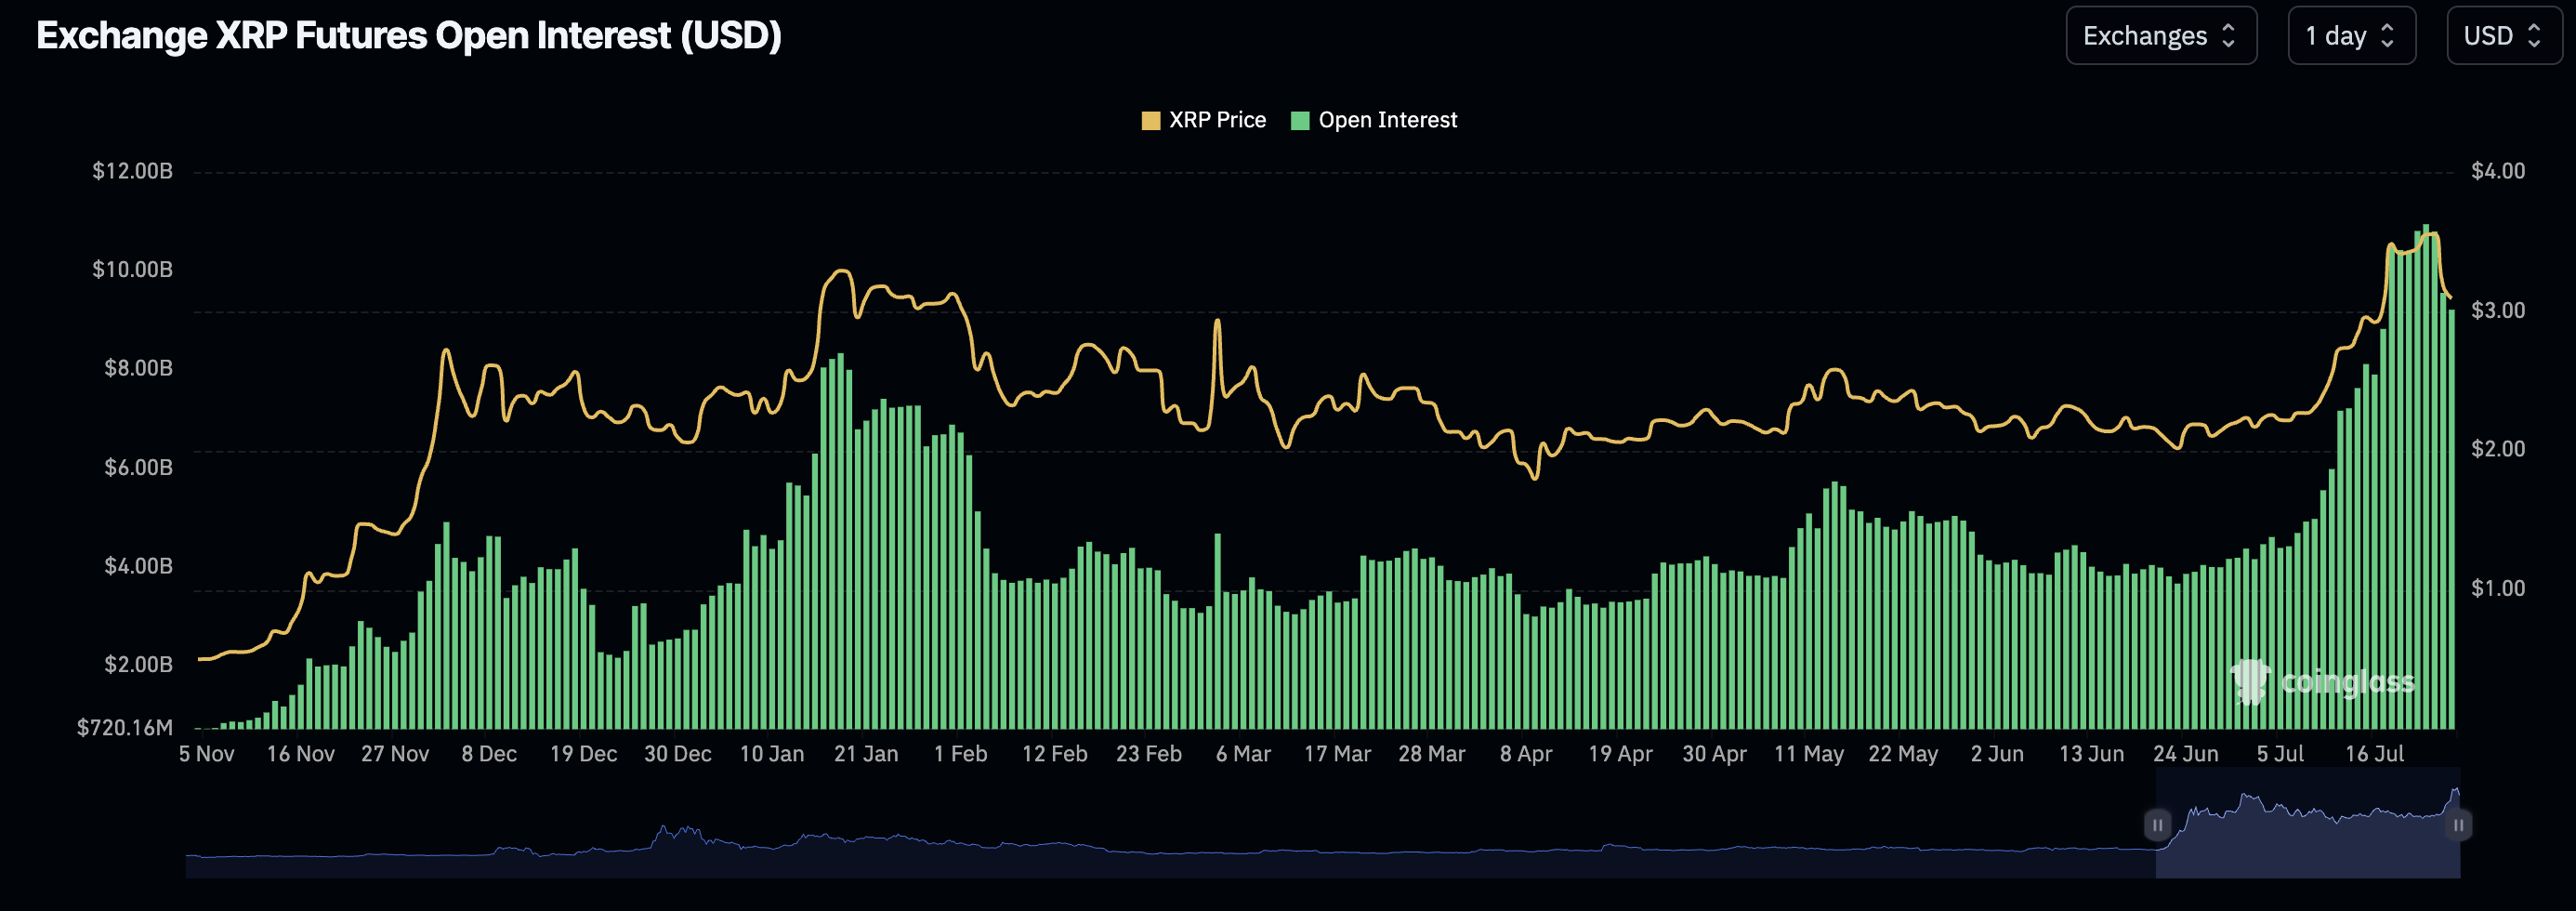Image resolution: width=2576 pixels, height=911 pixels.
Task: Click the coinglass watermark text
Action: click(x=2347, y=682)
